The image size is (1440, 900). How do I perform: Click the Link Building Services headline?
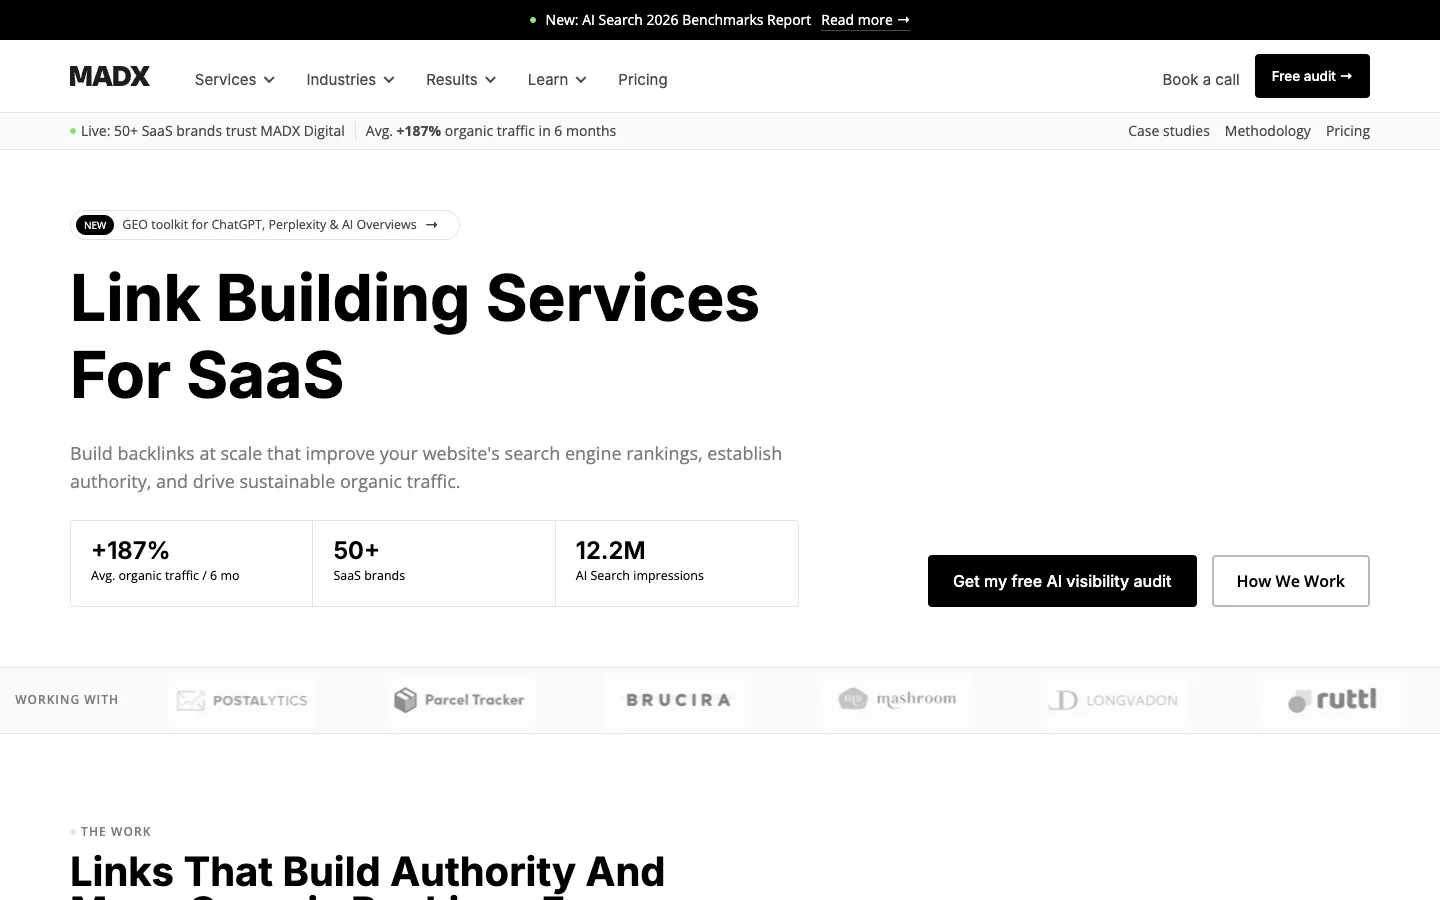415,336
